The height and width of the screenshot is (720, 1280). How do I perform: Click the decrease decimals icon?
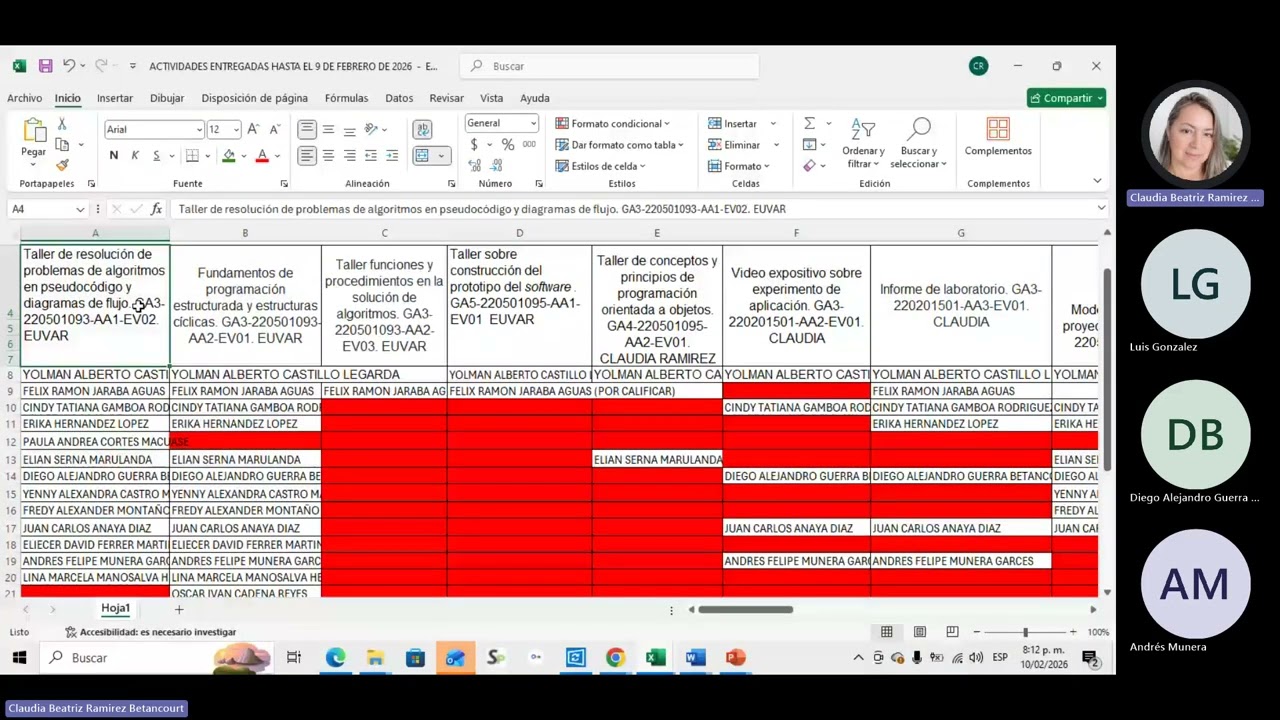[x=494, y=166]
